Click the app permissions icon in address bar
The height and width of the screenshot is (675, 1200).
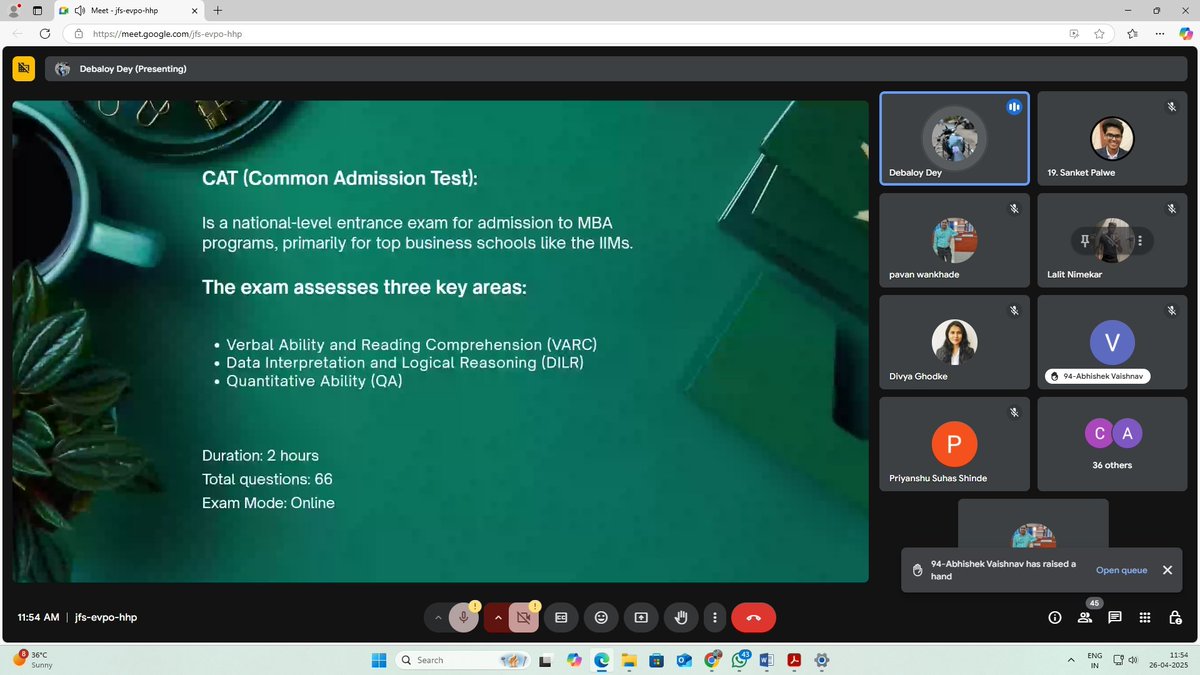(x=1074, y=33)
